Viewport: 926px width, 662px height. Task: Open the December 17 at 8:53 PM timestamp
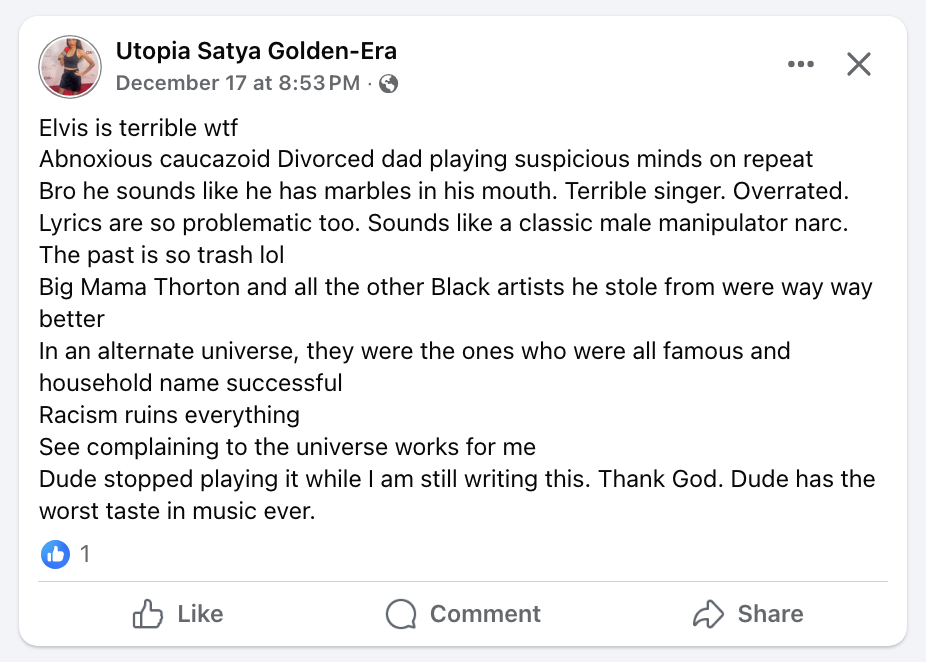point(237,84)
